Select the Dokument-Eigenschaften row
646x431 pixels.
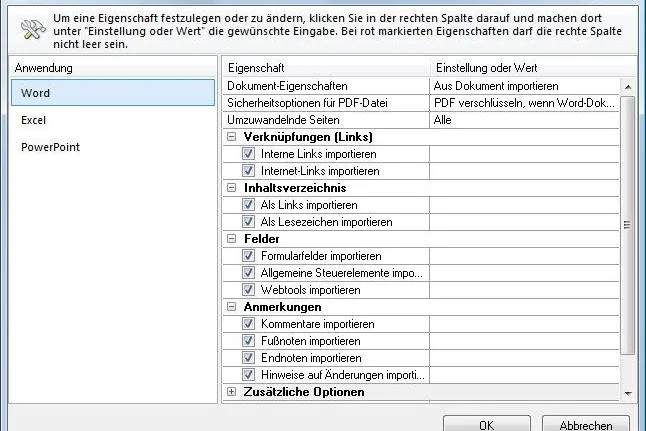tap(326, 86)
